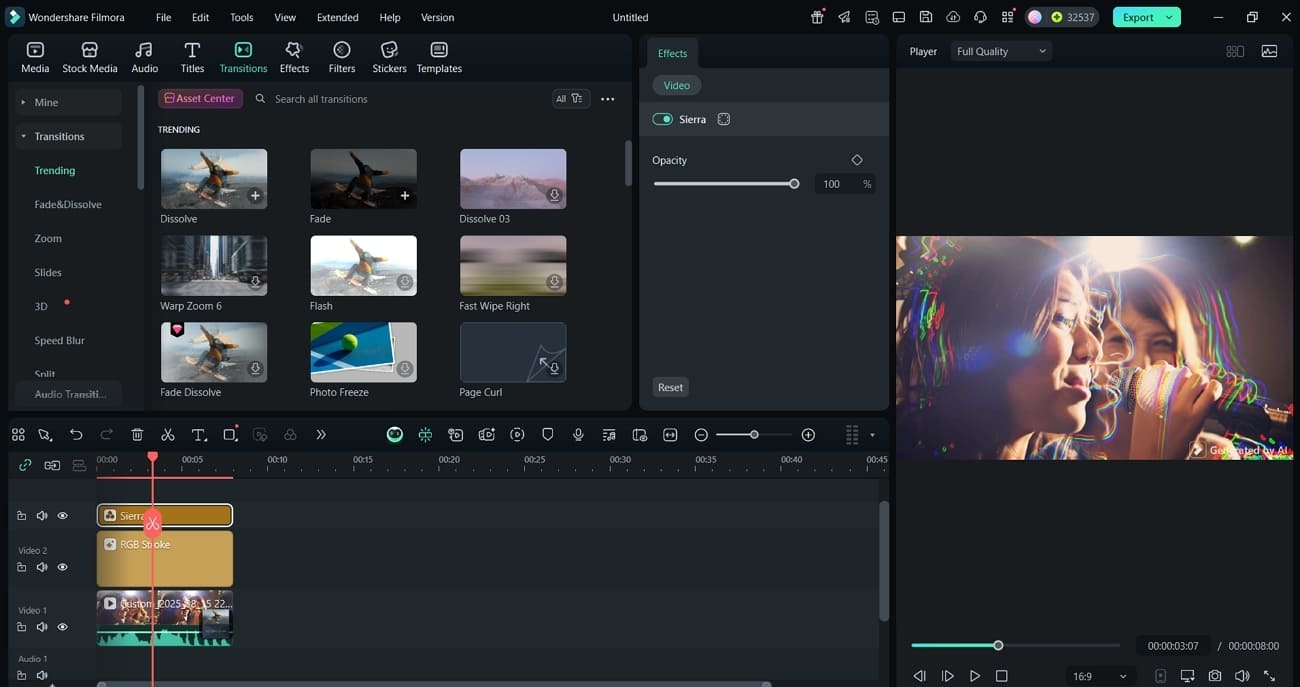Click the Video pill button
This screenshot has height=687, width=1300.
pyautogui.click(x=677, y=85)
